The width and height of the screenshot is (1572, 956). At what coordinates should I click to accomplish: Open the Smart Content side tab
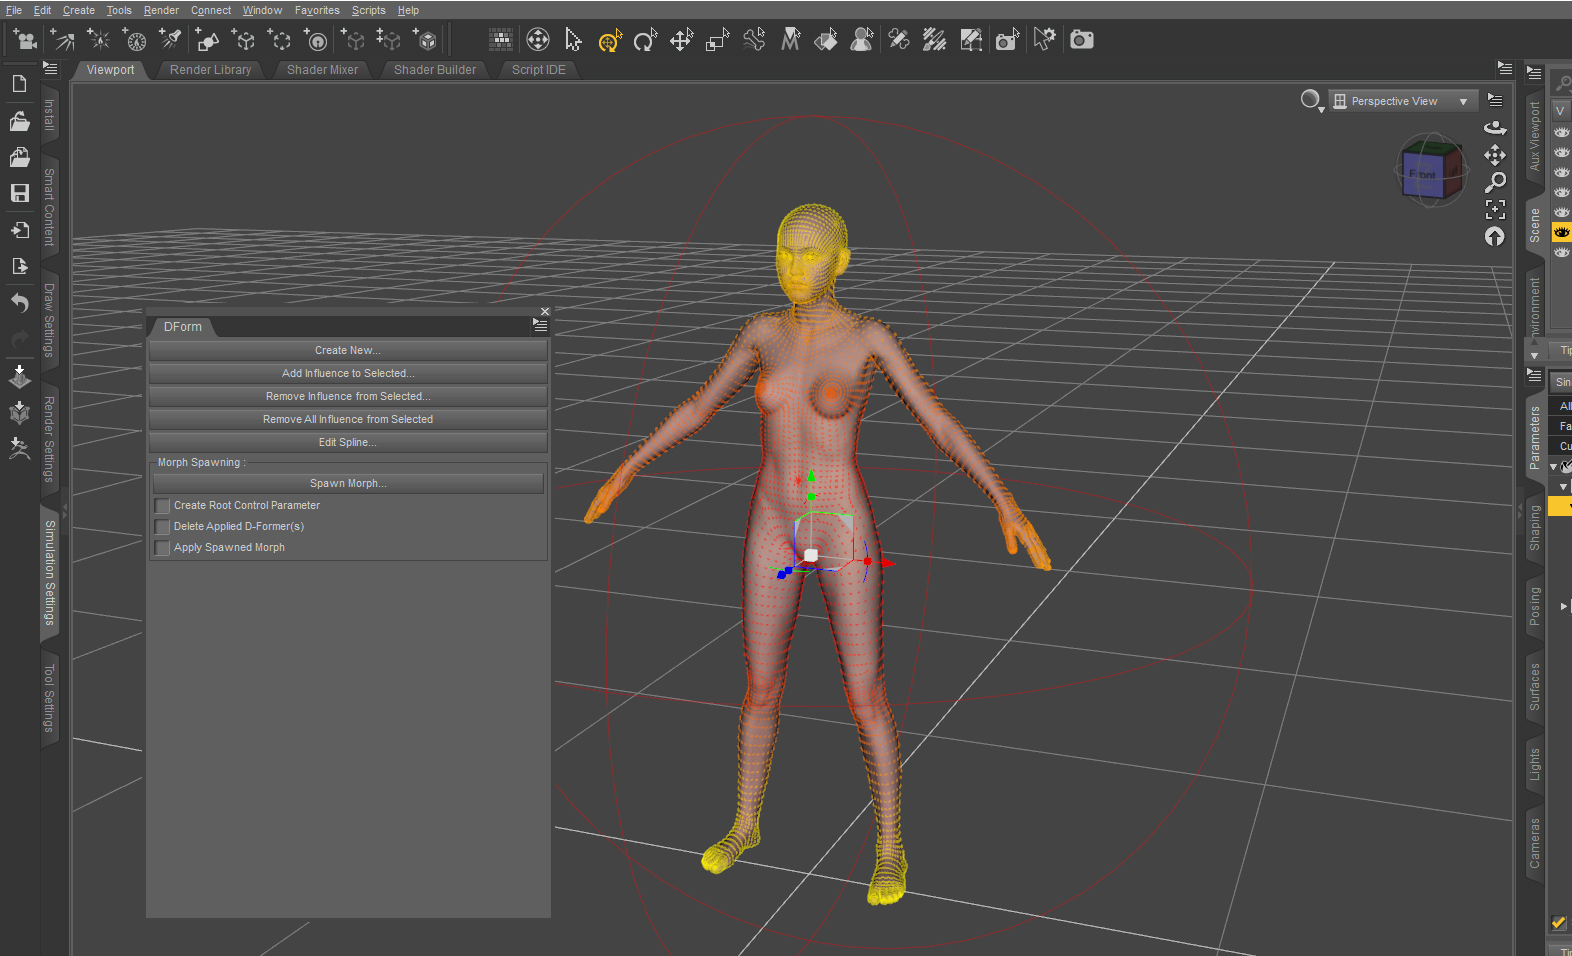49,207
